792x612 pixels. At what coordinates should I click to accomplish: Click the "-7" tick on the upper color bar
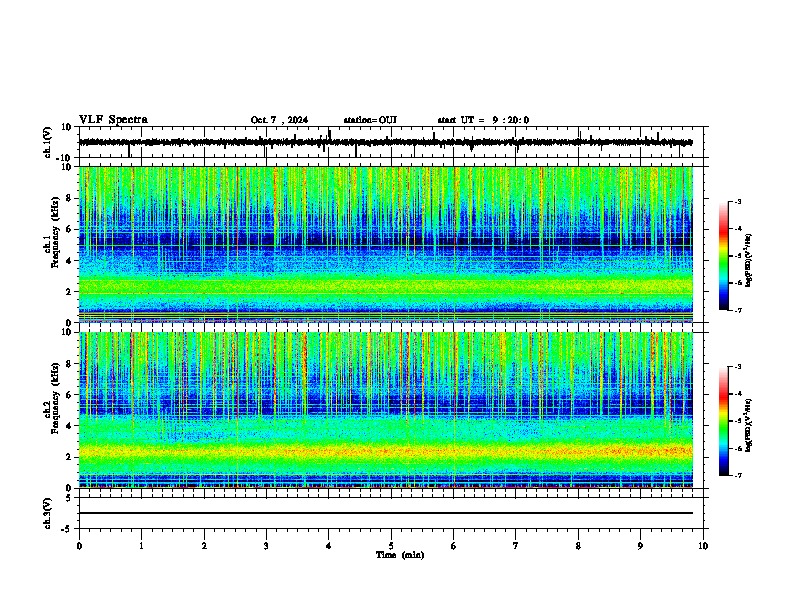(x=737, y=310)
